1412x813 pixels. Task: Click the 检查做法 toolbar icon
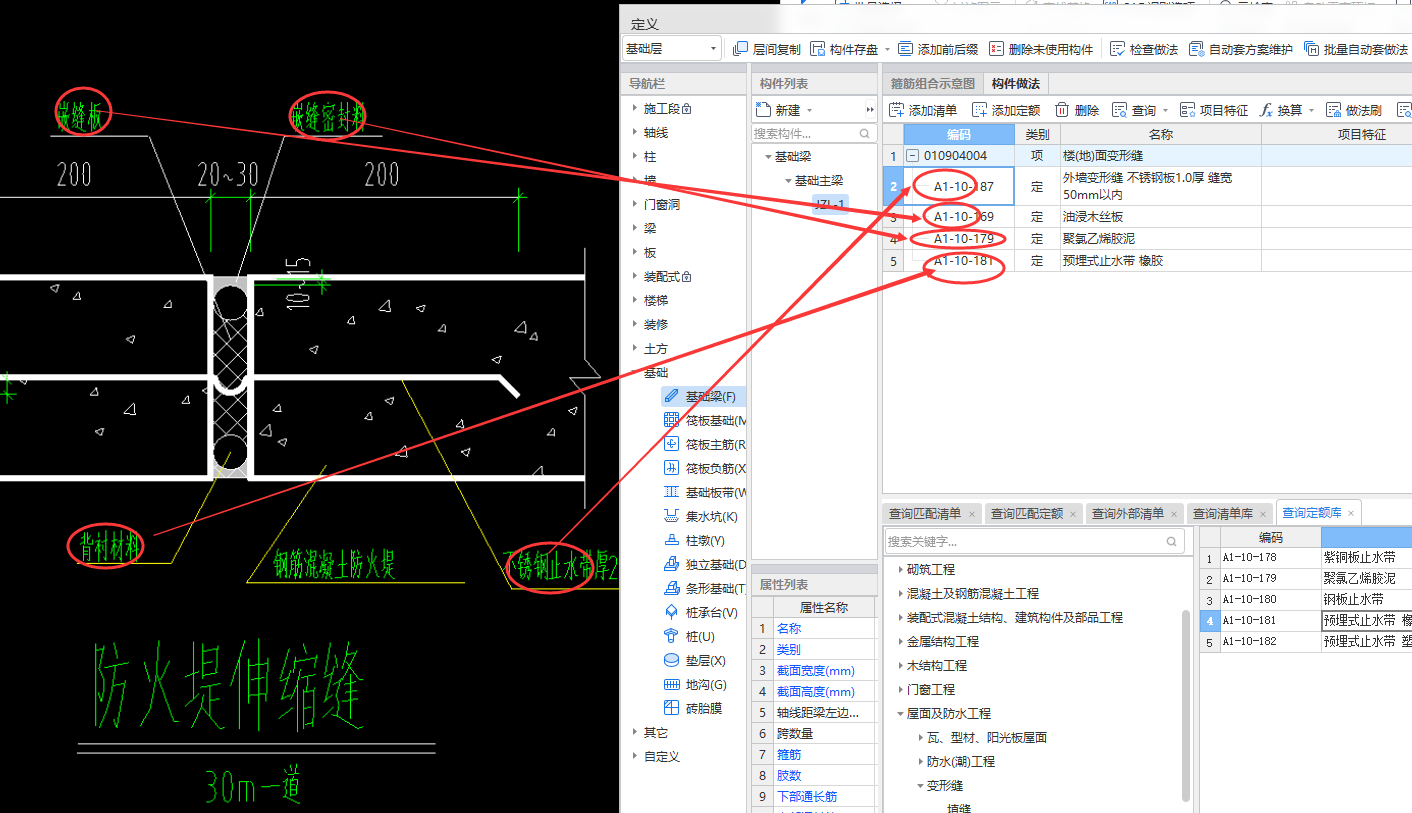click(x=1117, y=49)
